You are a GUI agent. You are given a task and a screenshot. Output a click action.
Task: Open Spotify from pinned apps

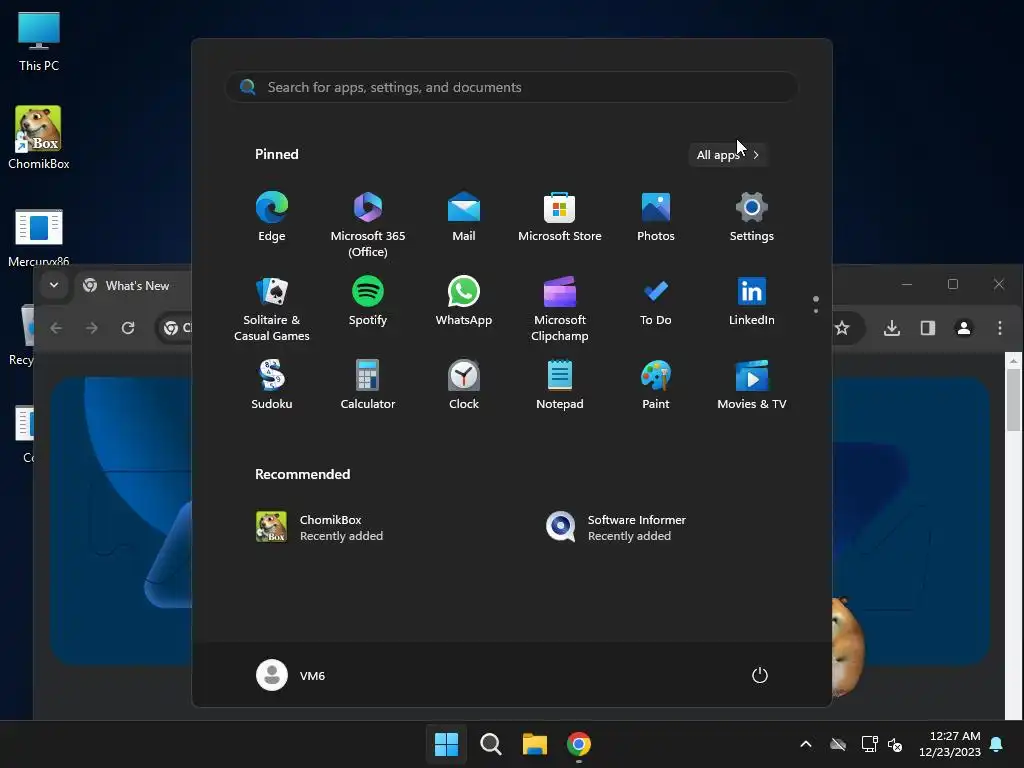(368, 302)
